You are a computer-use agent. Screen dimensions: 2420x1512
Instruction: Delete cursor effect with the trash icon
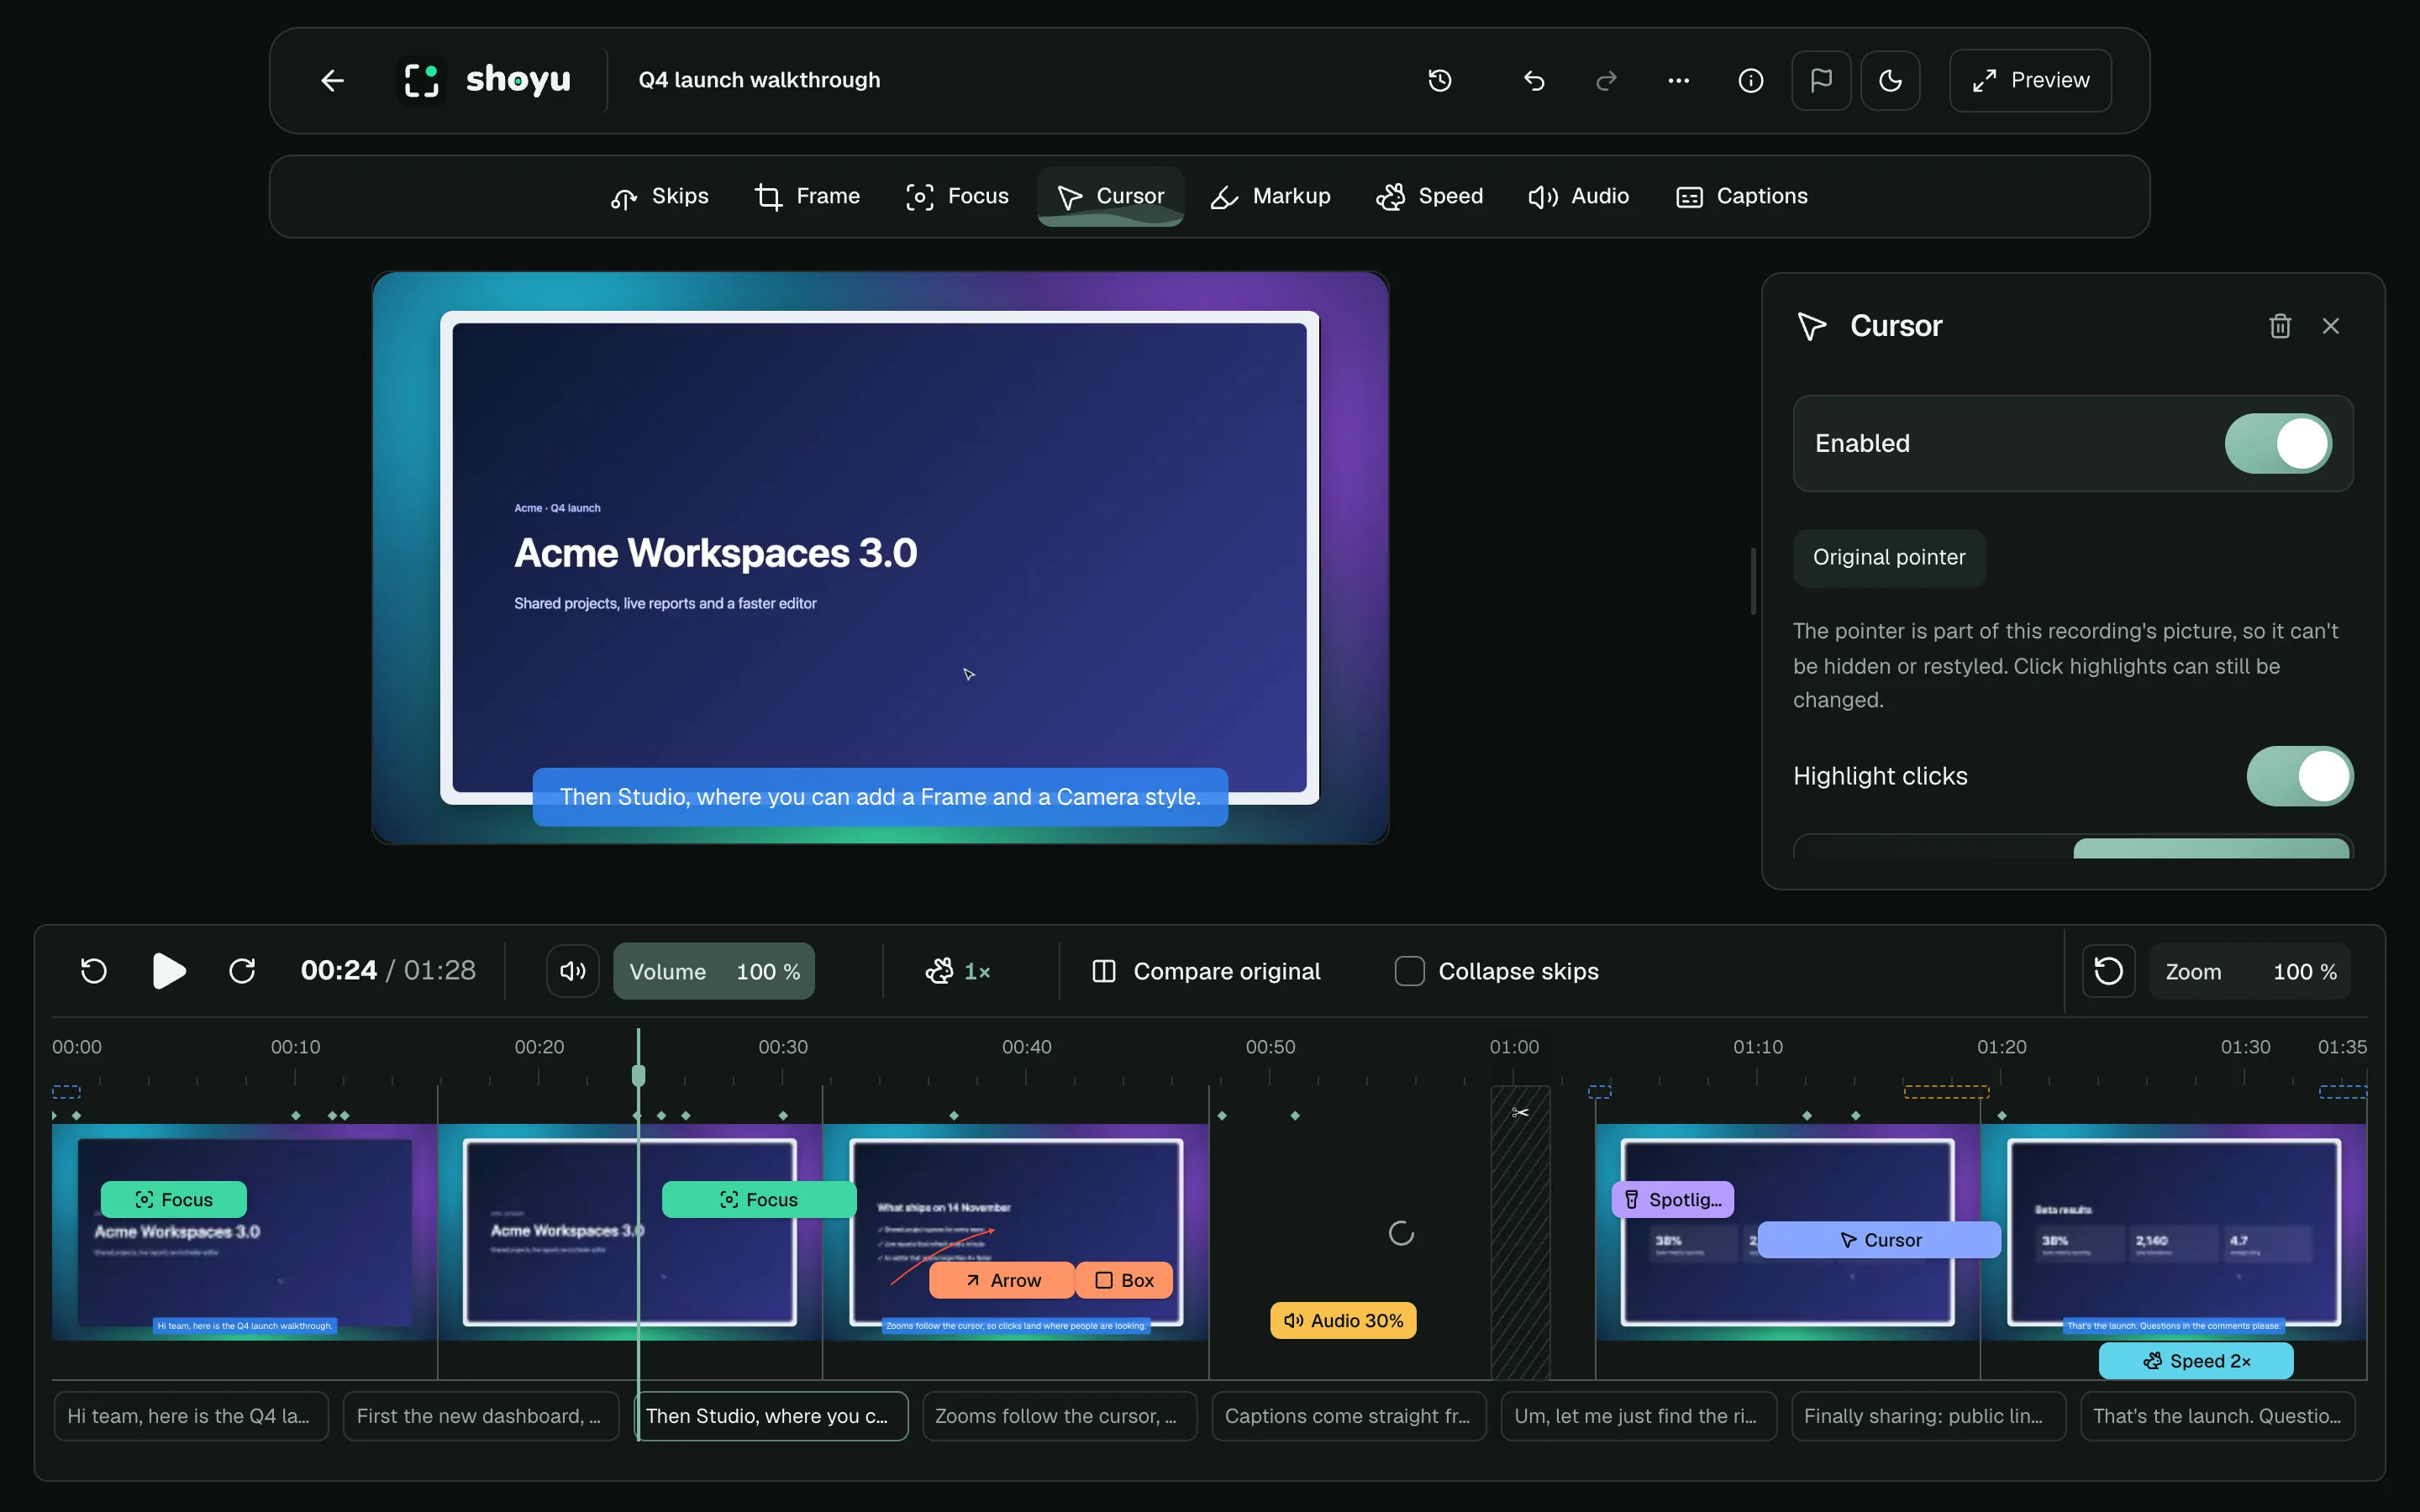pos(2280,326)
